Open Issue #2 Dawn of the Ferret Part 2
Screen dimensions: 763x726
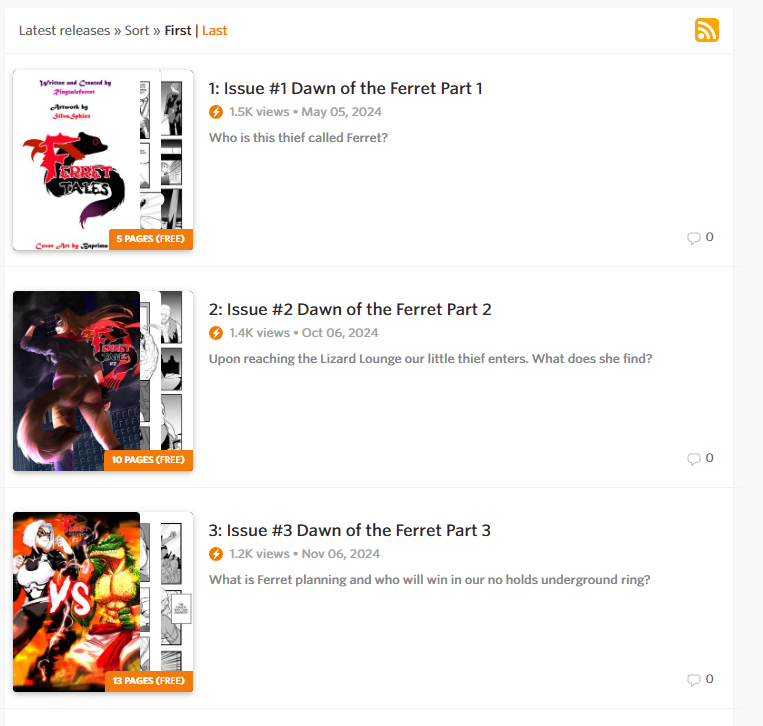(350, 309)
